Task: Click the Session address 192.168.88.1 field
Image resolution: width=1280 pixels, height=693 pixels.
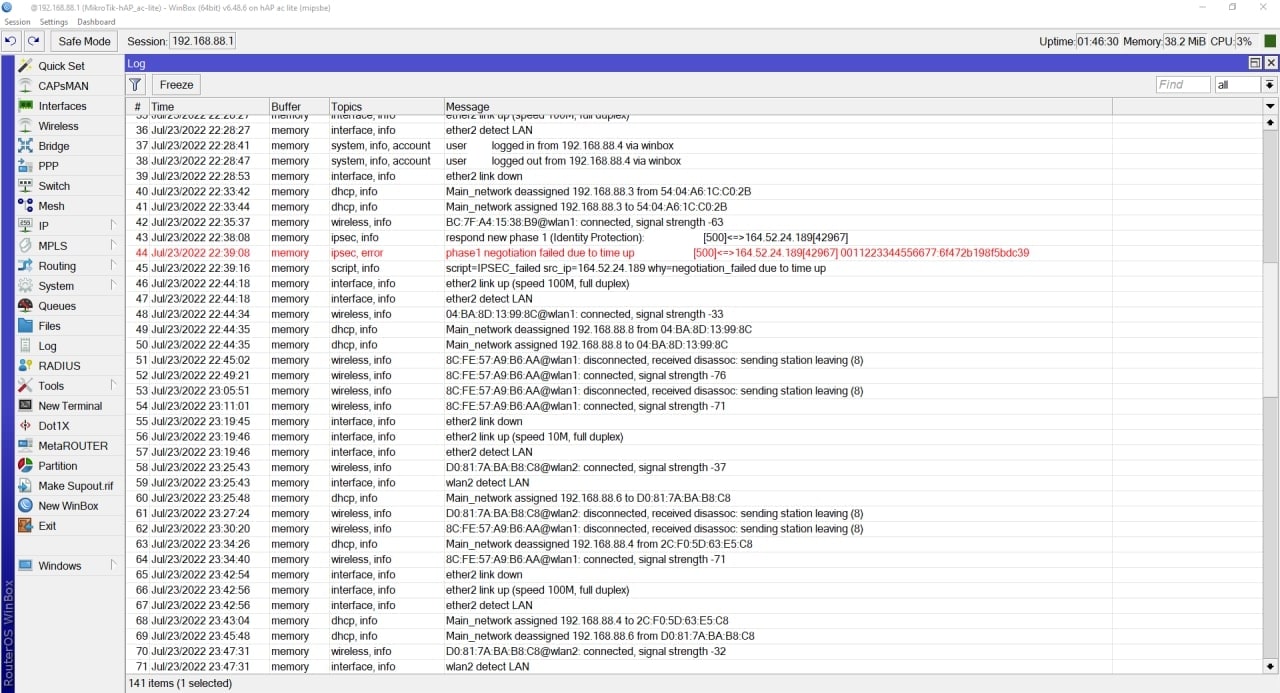Action: pos(202,41)
